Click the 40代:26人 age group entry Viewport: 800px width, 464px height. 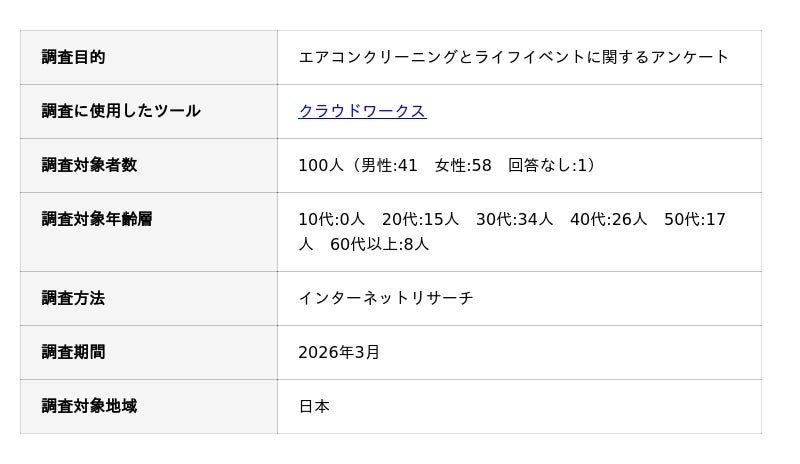click(x=608, y=219)
